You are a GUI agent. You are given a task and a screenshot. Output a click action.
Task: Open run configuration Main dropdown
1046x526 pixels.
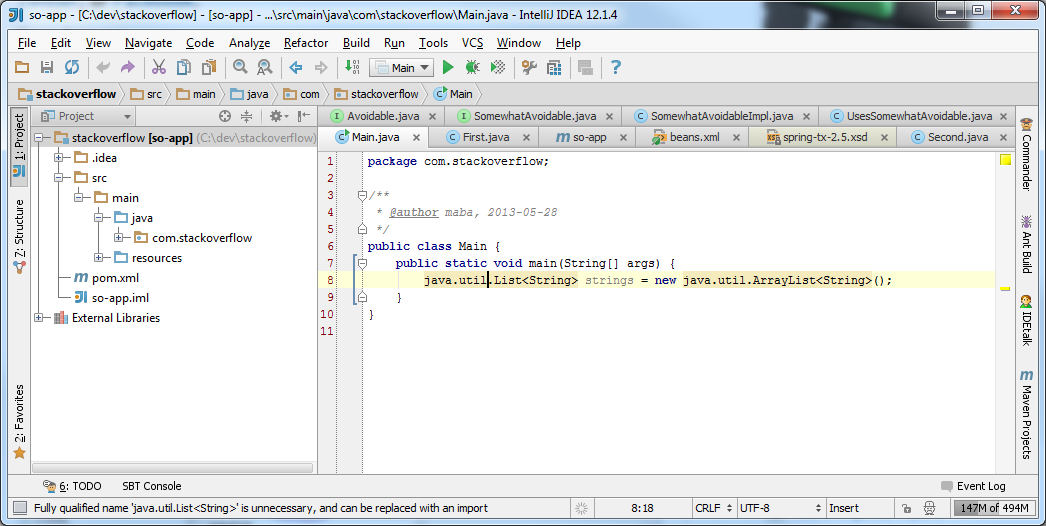tap(402, 67)
